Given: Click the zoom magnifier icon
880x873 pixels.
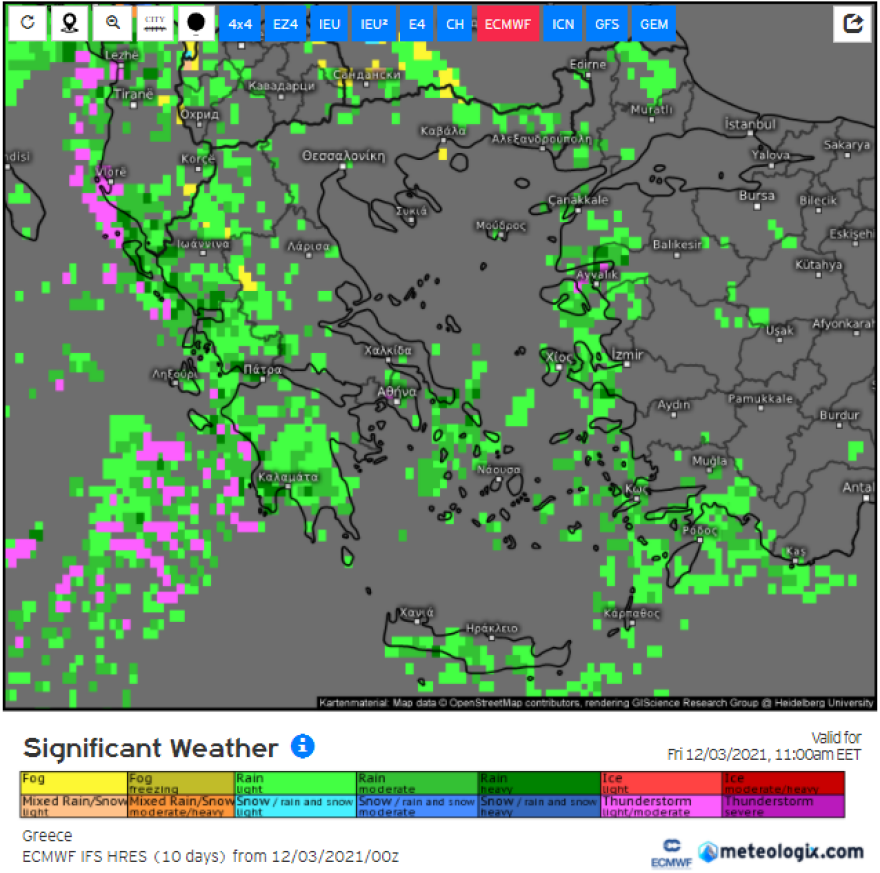Looking at the screenshot, I should tap(112, 23).
